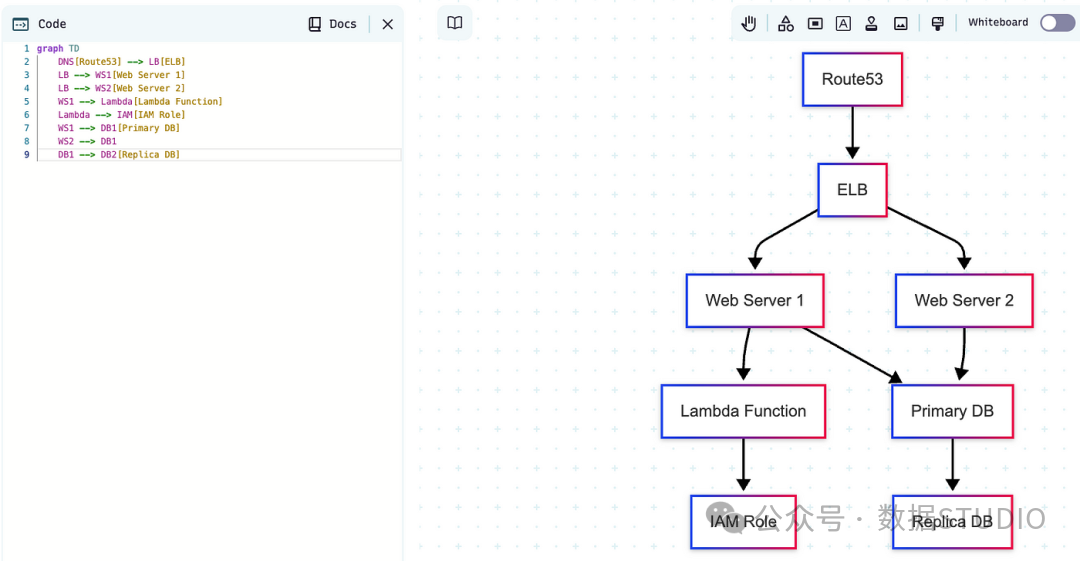
Task: Click the stamp tool icon
Action: 871,23
